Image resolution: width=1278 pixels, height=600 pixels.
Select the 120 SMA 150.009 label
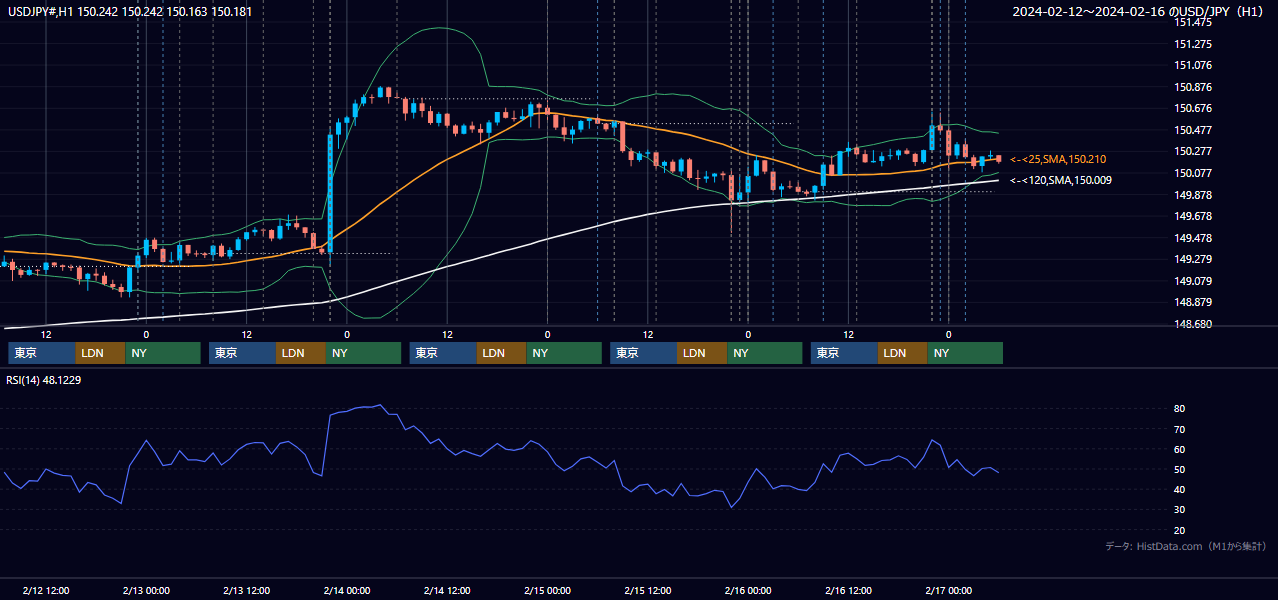click(1060, 180)
